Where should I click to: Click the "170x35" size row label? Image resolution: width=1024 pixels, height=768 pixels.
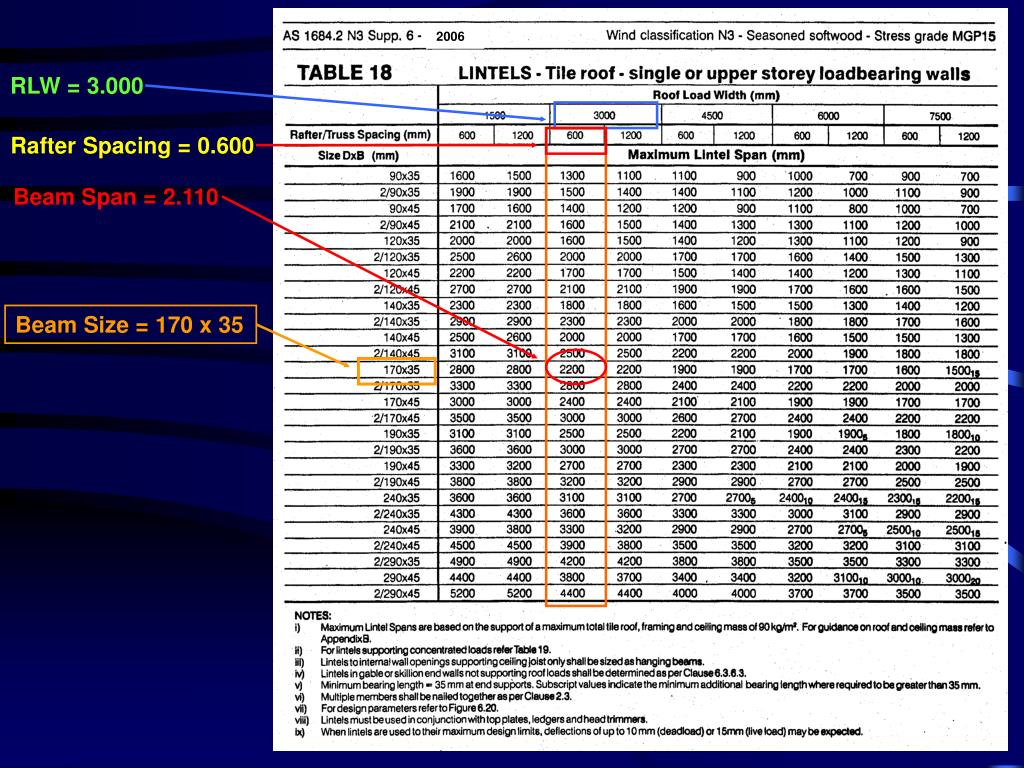pyautogui.click(x=402, y=370)
